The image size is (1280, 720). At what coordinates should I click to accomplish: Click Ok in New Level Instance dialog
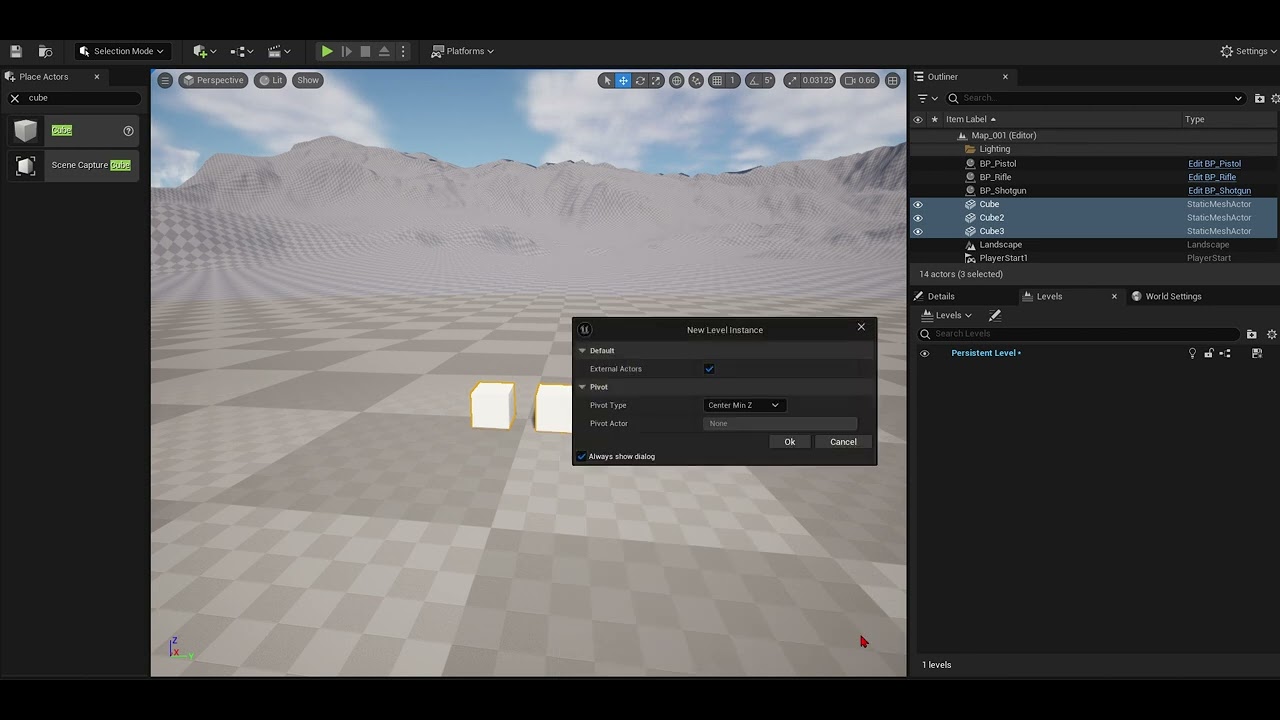(790, 442)
